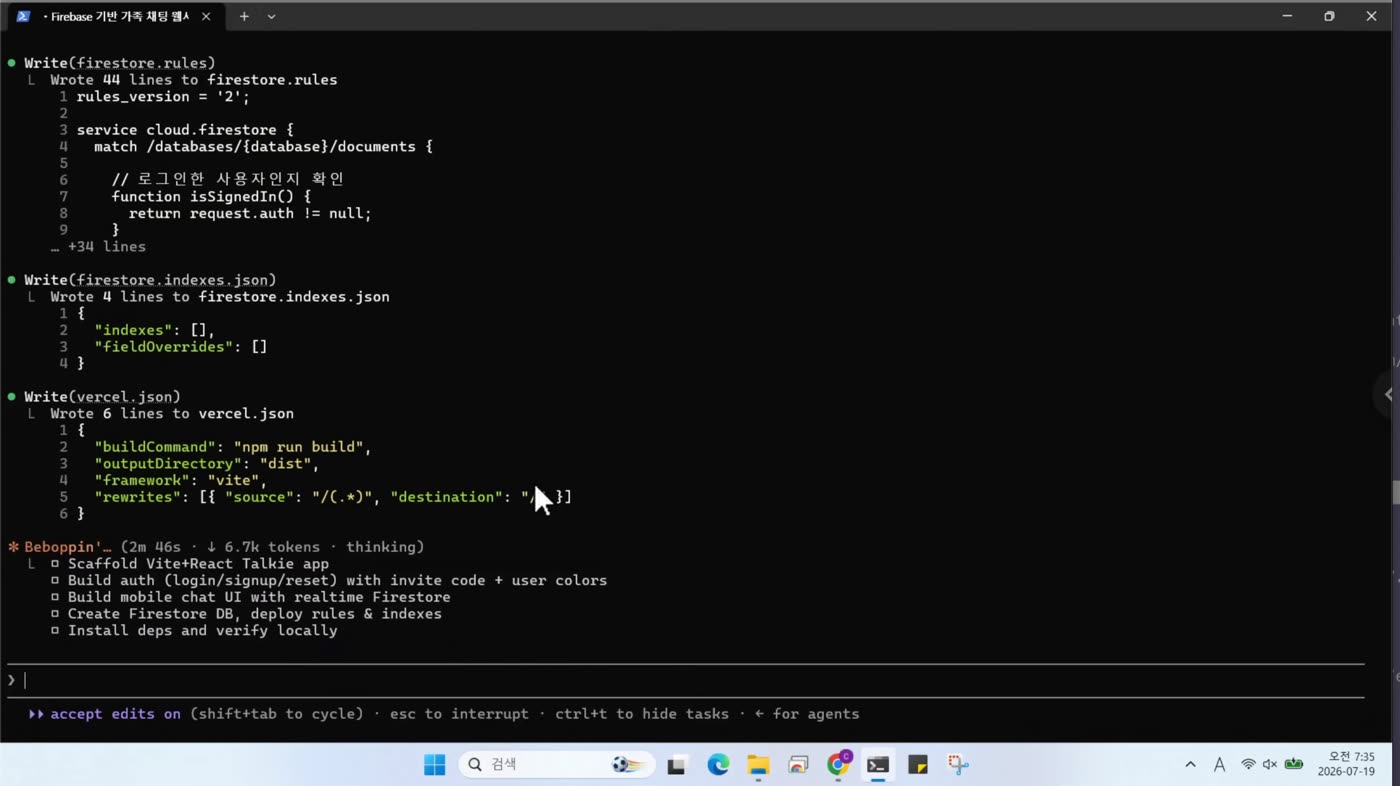Click the muted volume tray icon
Screen dimensions: 1400x786
pos(1270,764)
